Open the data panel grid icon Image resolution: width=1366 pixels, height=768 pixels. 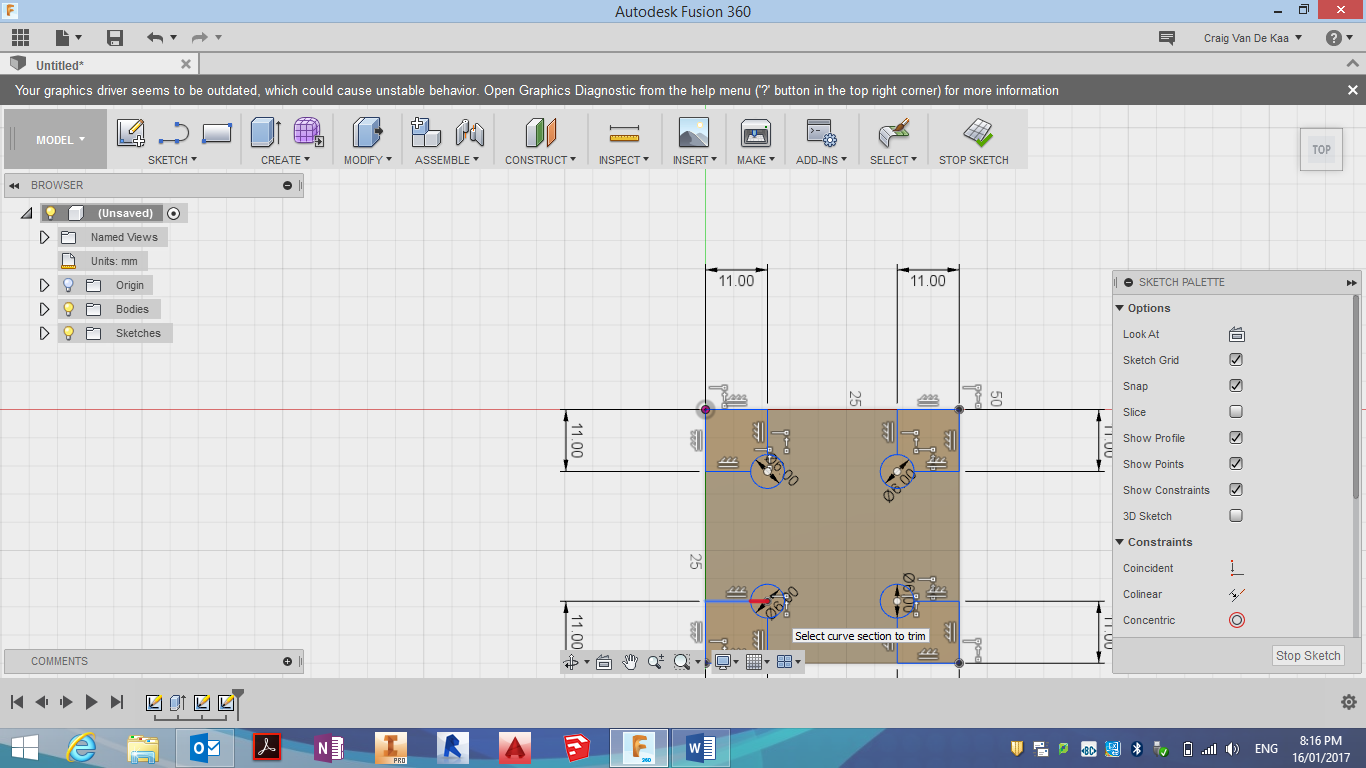pyautogui.click(x=20, y=38)
